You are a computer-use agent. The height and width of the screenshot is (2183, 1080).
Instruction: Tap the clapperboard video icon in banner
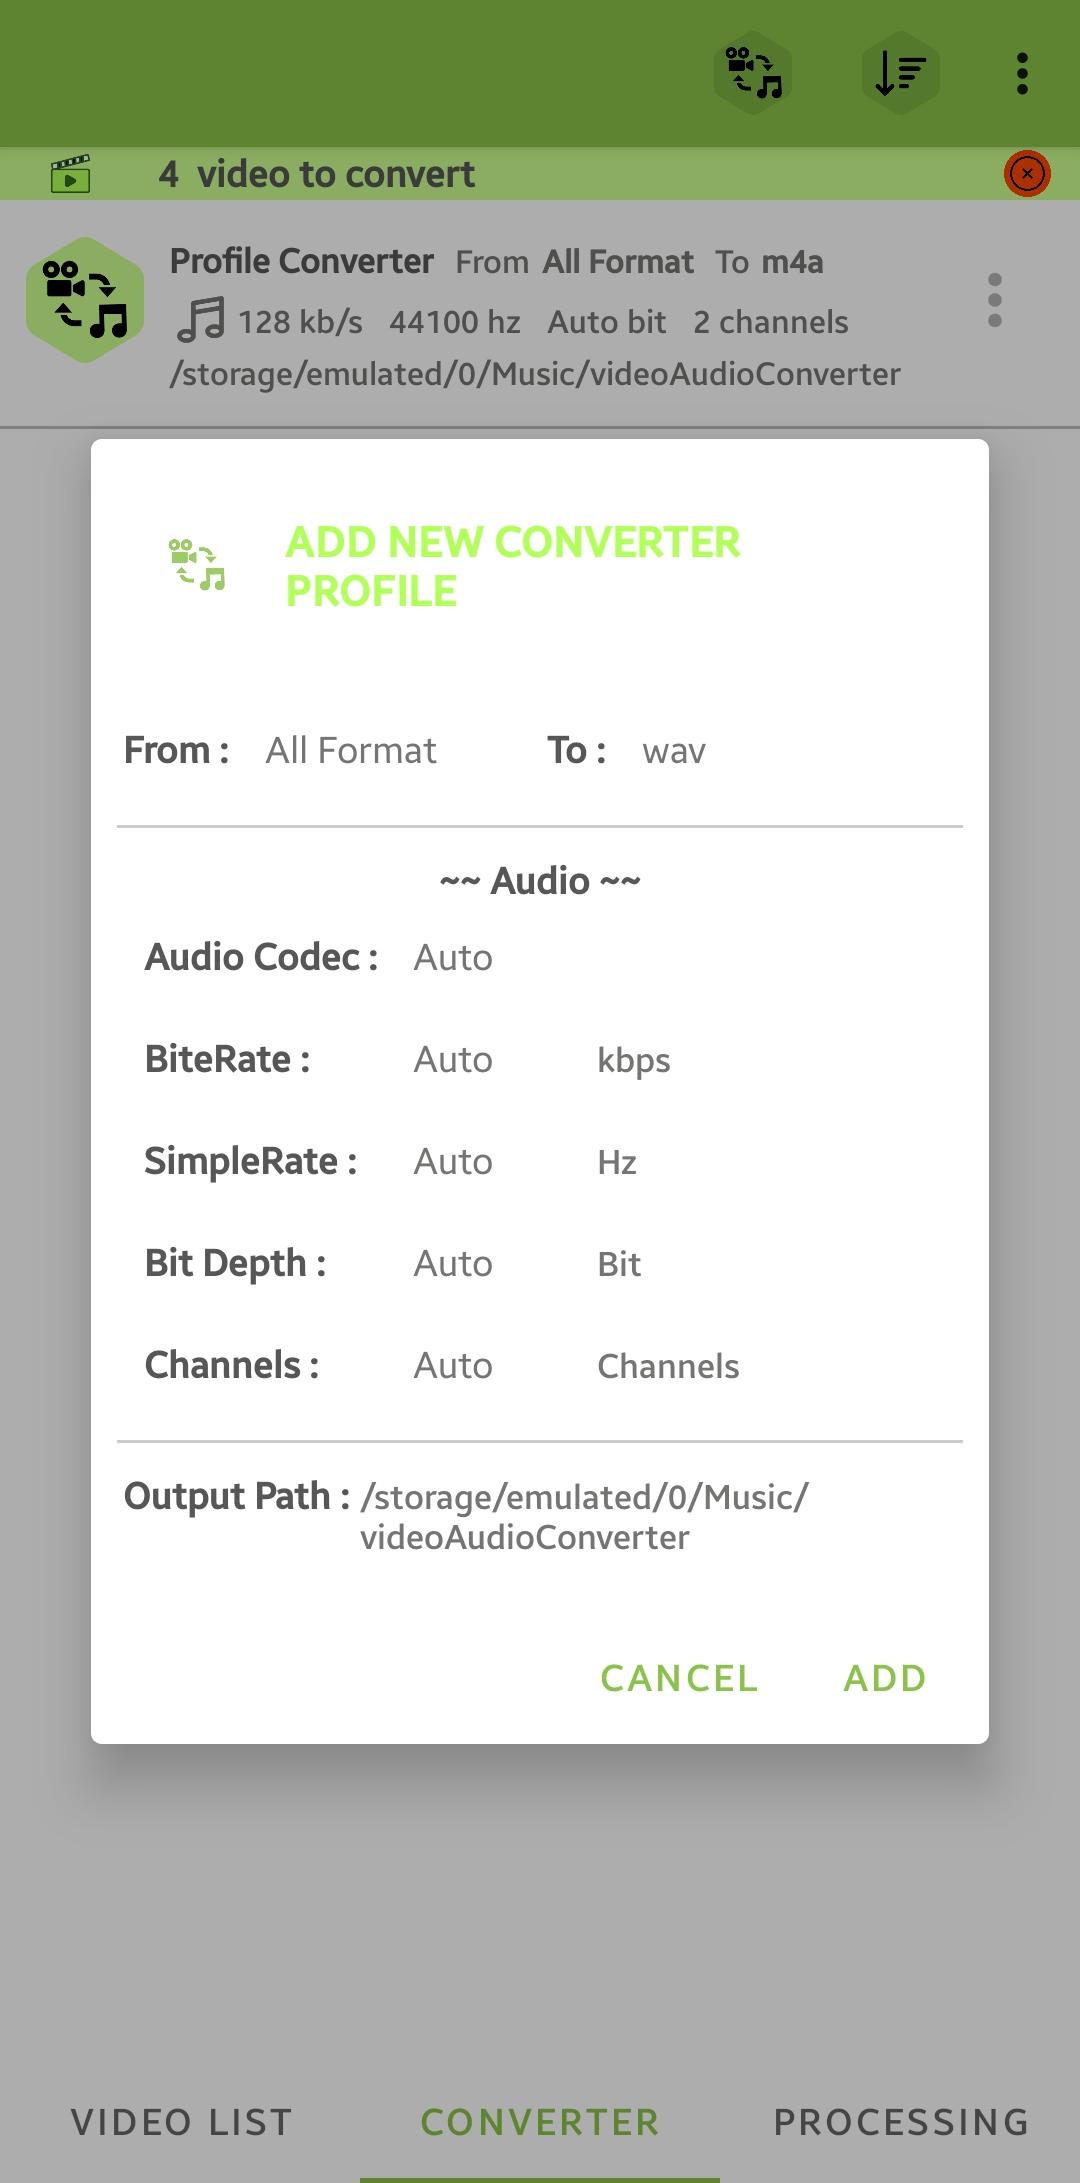[70, 174]
